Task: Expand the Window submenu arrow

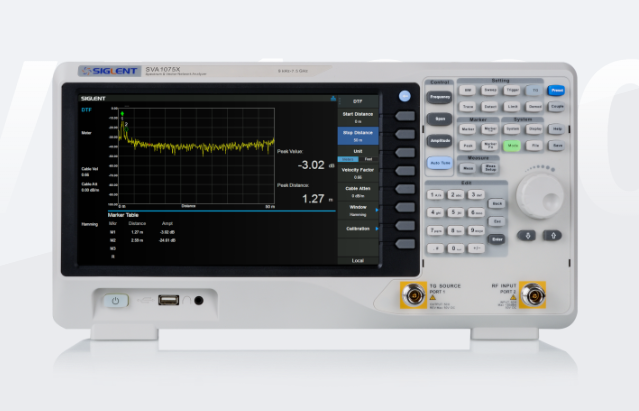Action: click(x=377, y=210)
